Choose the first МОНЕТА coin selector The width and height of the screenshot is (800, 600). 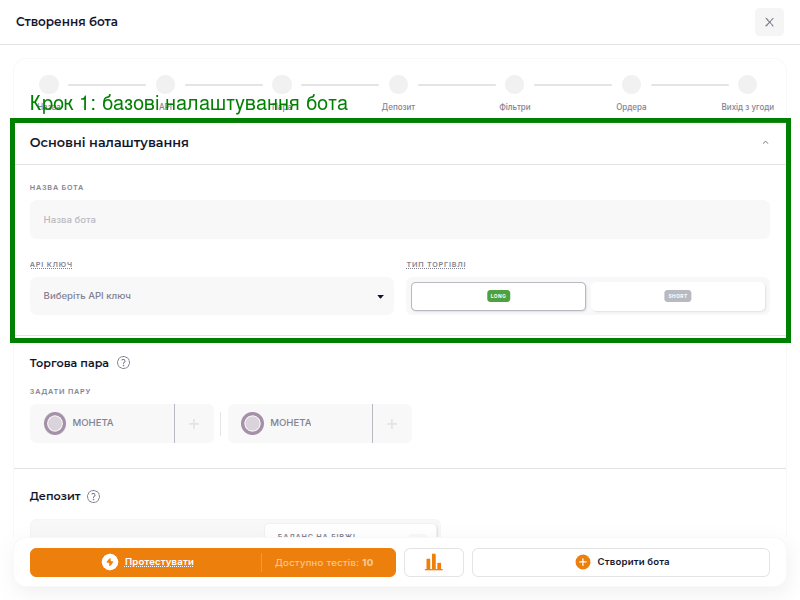click(x=102, y=423)
